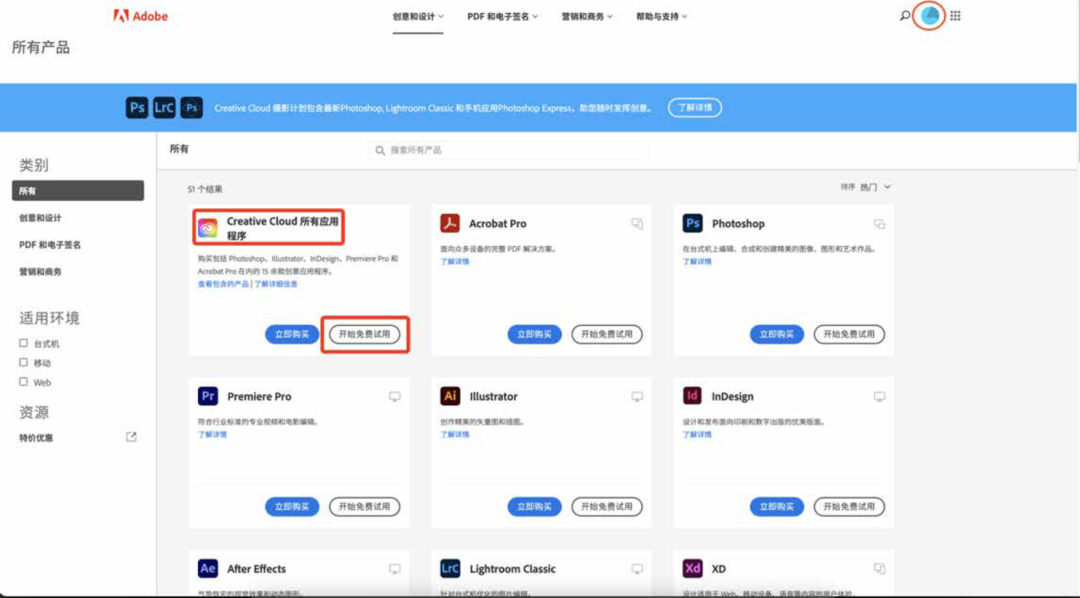This screenshot has height=598, width=1080.
Task: Click the Creative Cloud app icon
Action: click(x=207, y=227)
